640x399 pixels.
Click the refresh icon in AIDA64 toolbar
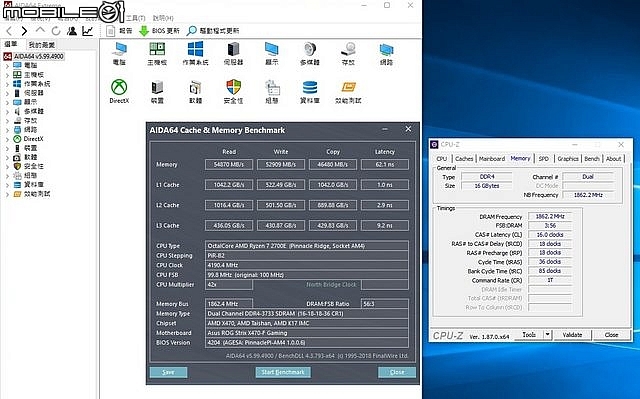56,31
